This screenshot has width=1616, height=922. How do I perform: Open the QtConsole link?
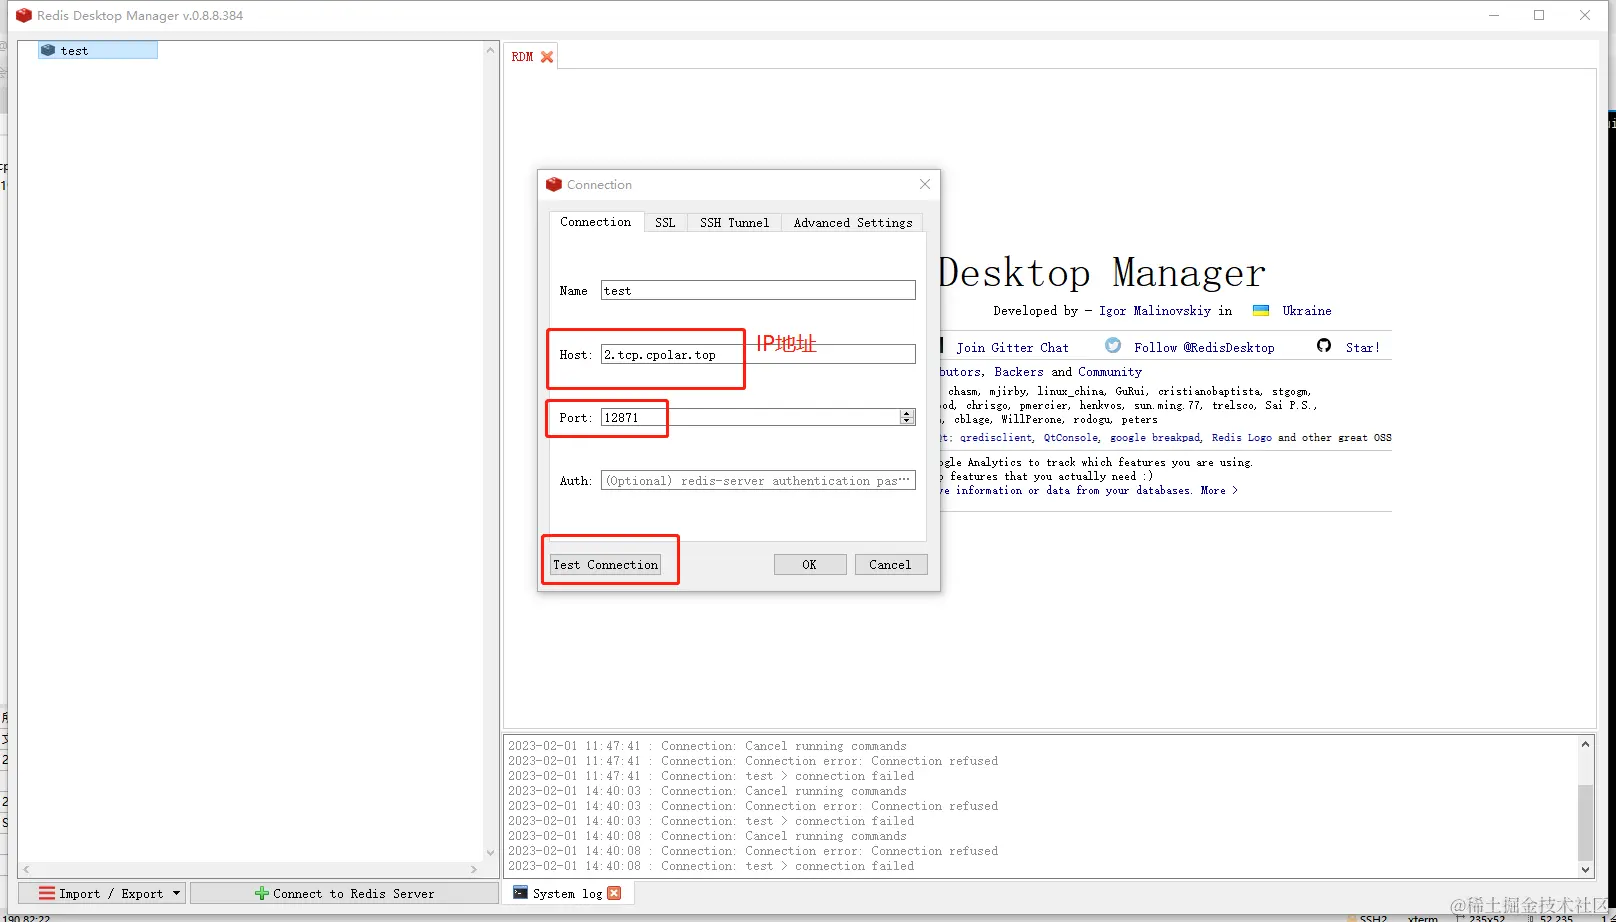[x=1071, y=437]
